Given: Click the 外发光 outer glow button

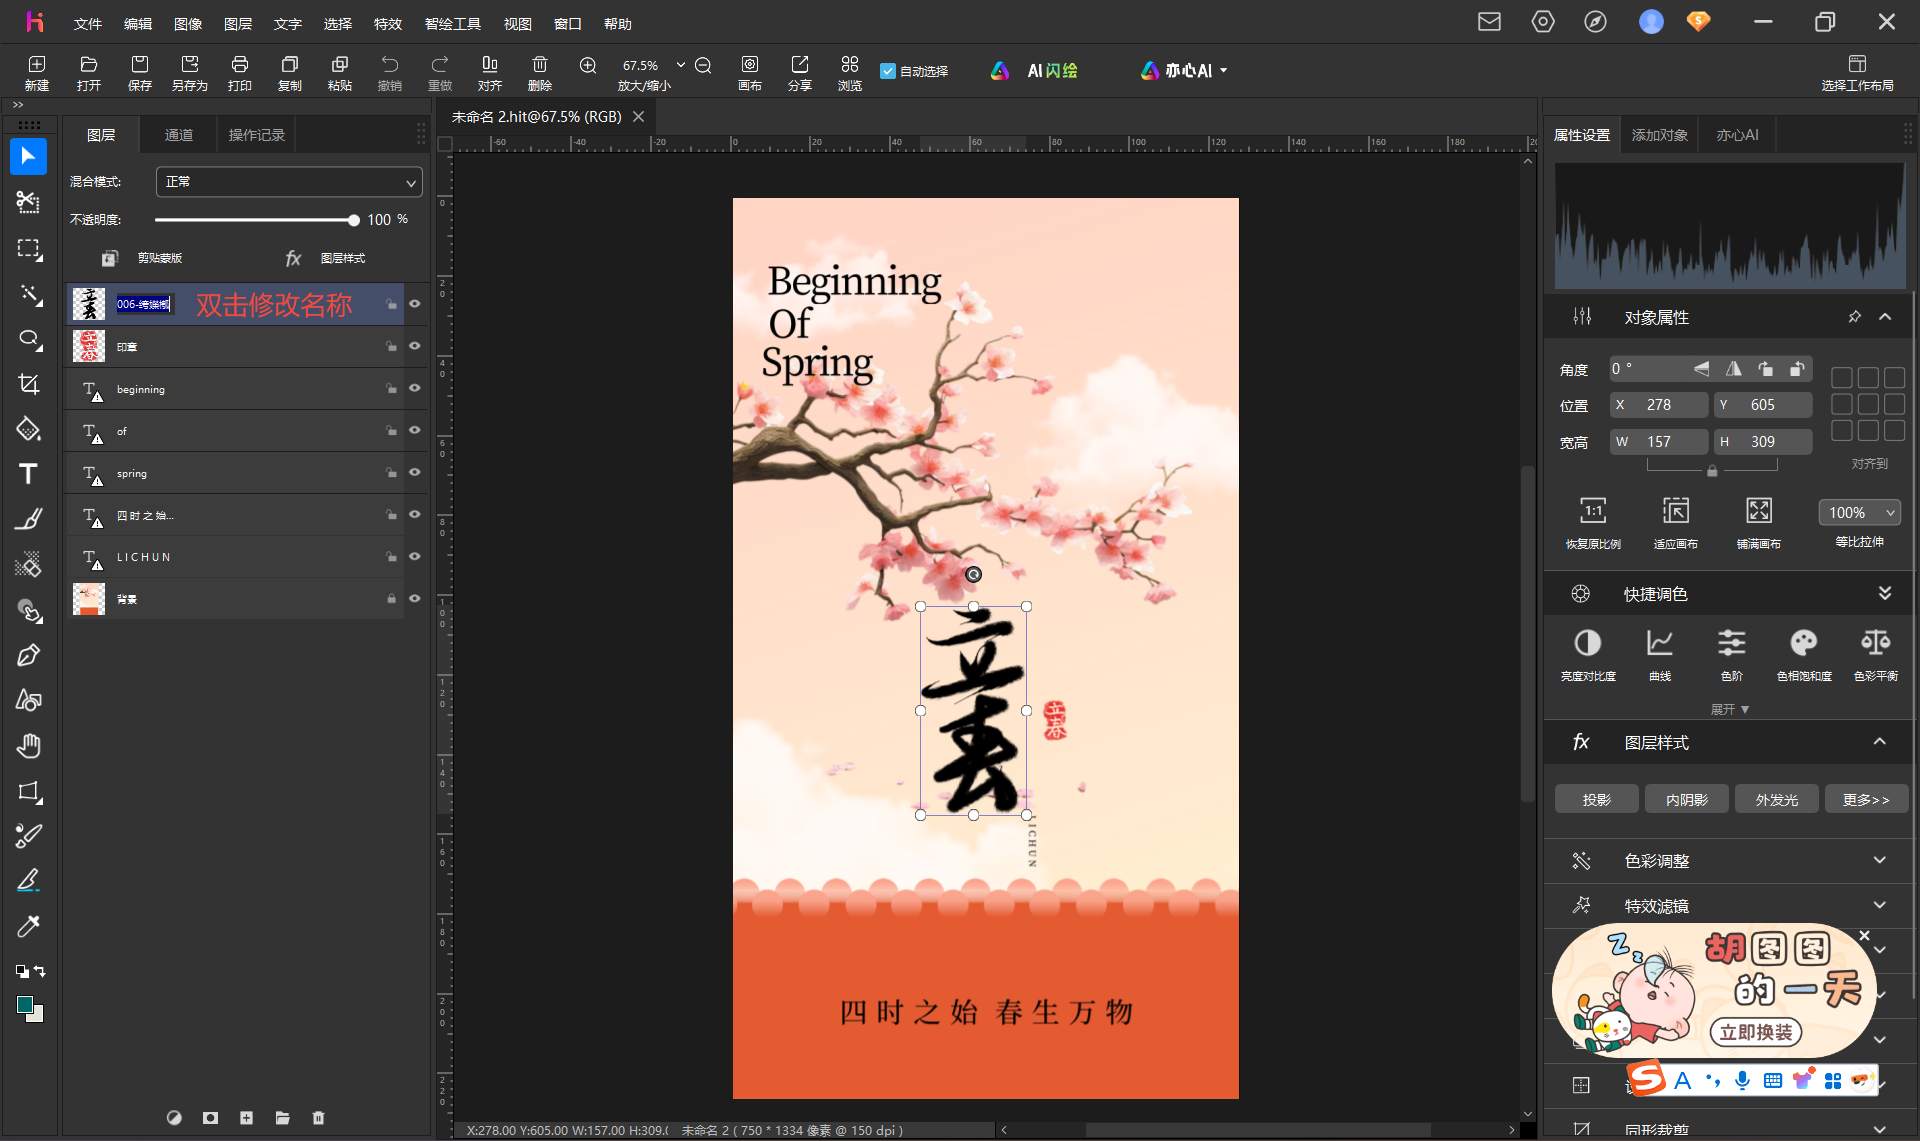Looking at the screenshot, I should [x=1777, y=799].
